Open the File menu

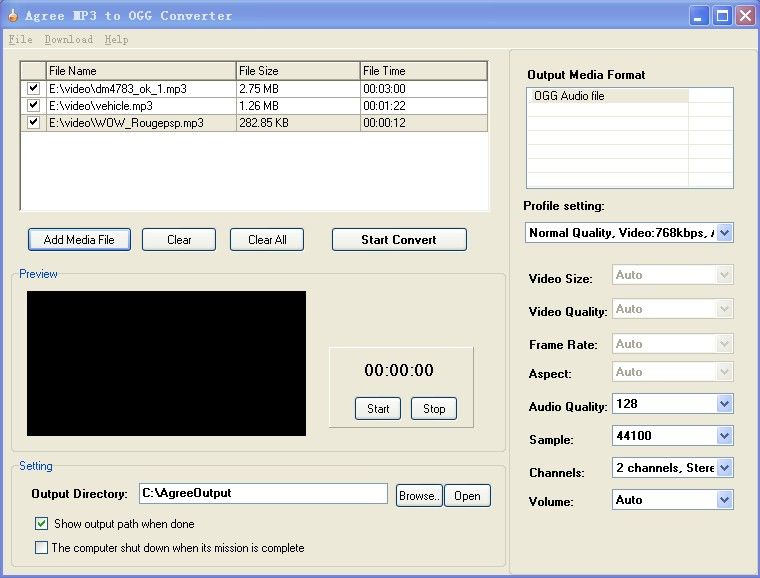click(x=20, y=39)
